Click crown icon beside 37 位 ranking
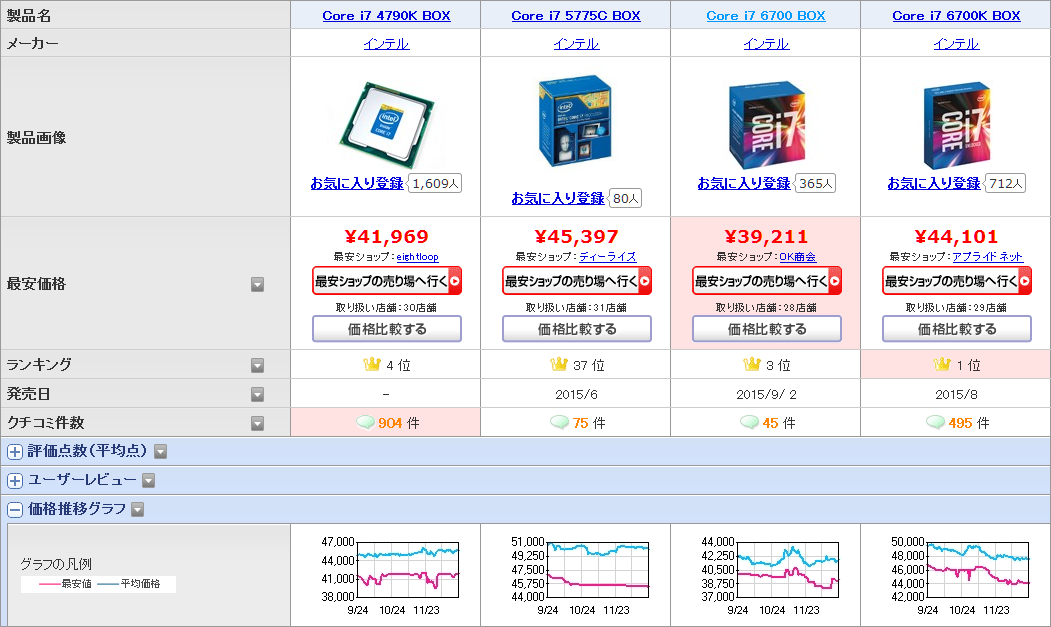This screenshot has width=1051, height=627. [559, 364]
